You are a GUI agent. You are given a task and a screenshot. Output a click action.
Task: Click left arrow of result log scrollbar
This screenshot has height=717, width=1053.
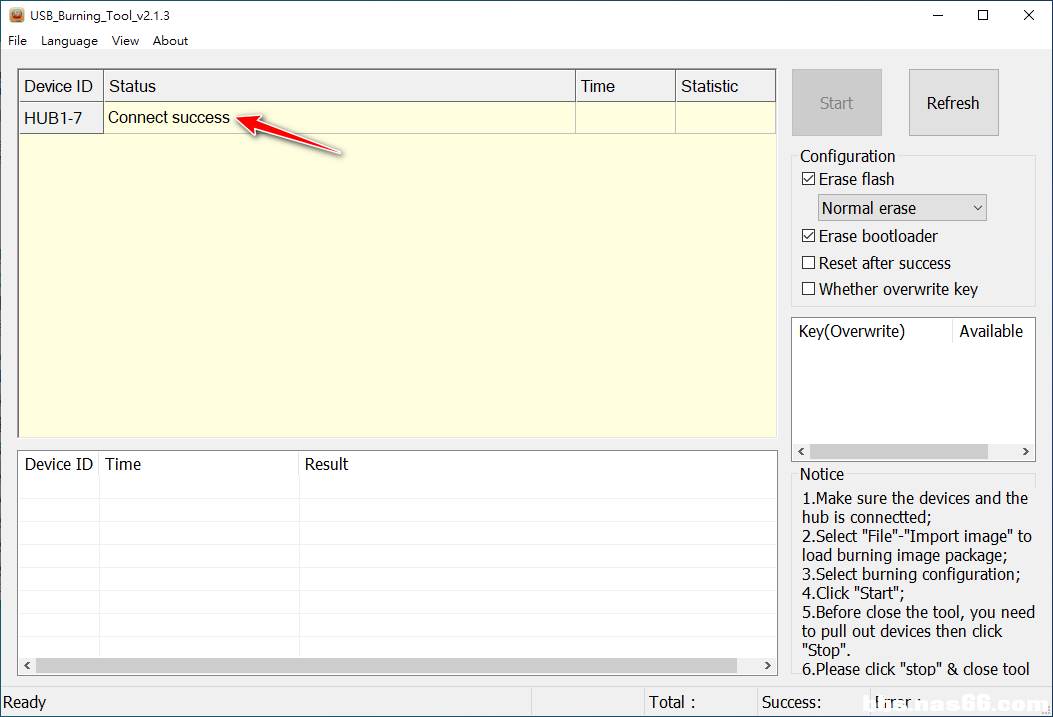[x=27, y=665]
